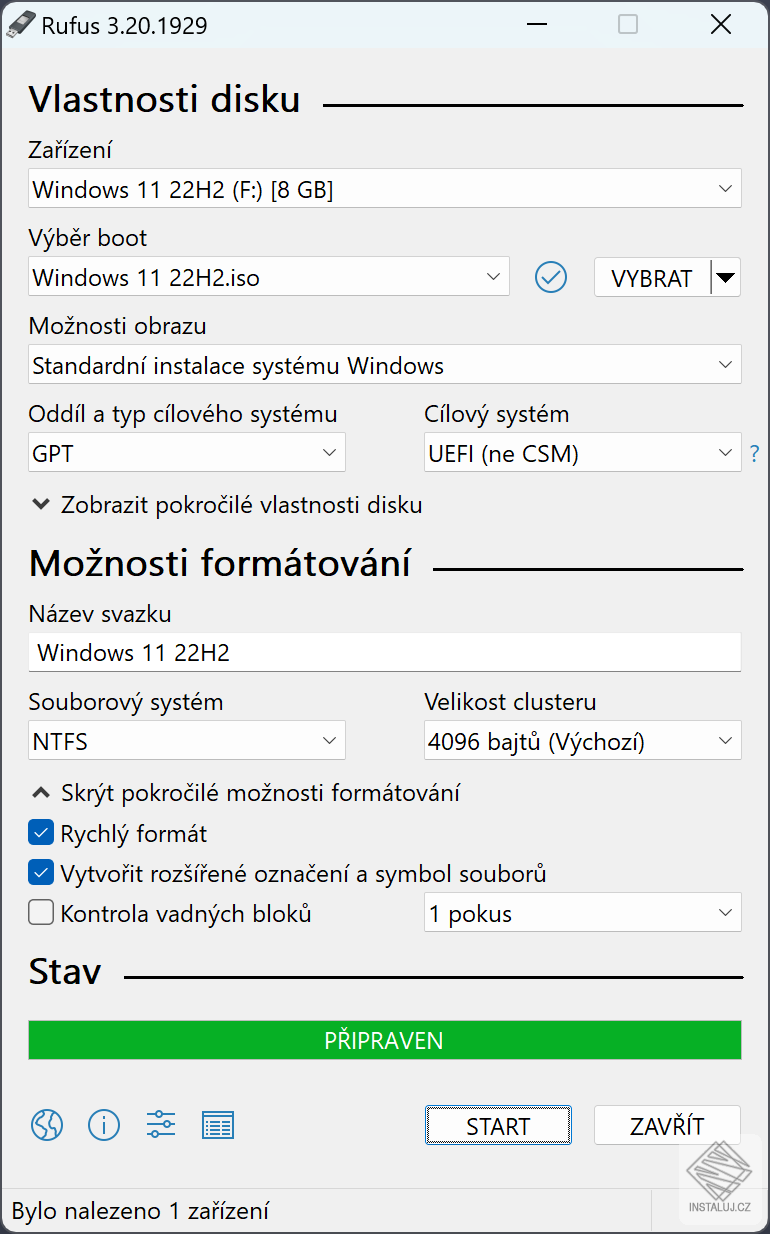Click the ZAVŘÍT button
Image resolution: width=770 pixels, height=1234 pixels.
[667, 1125]
